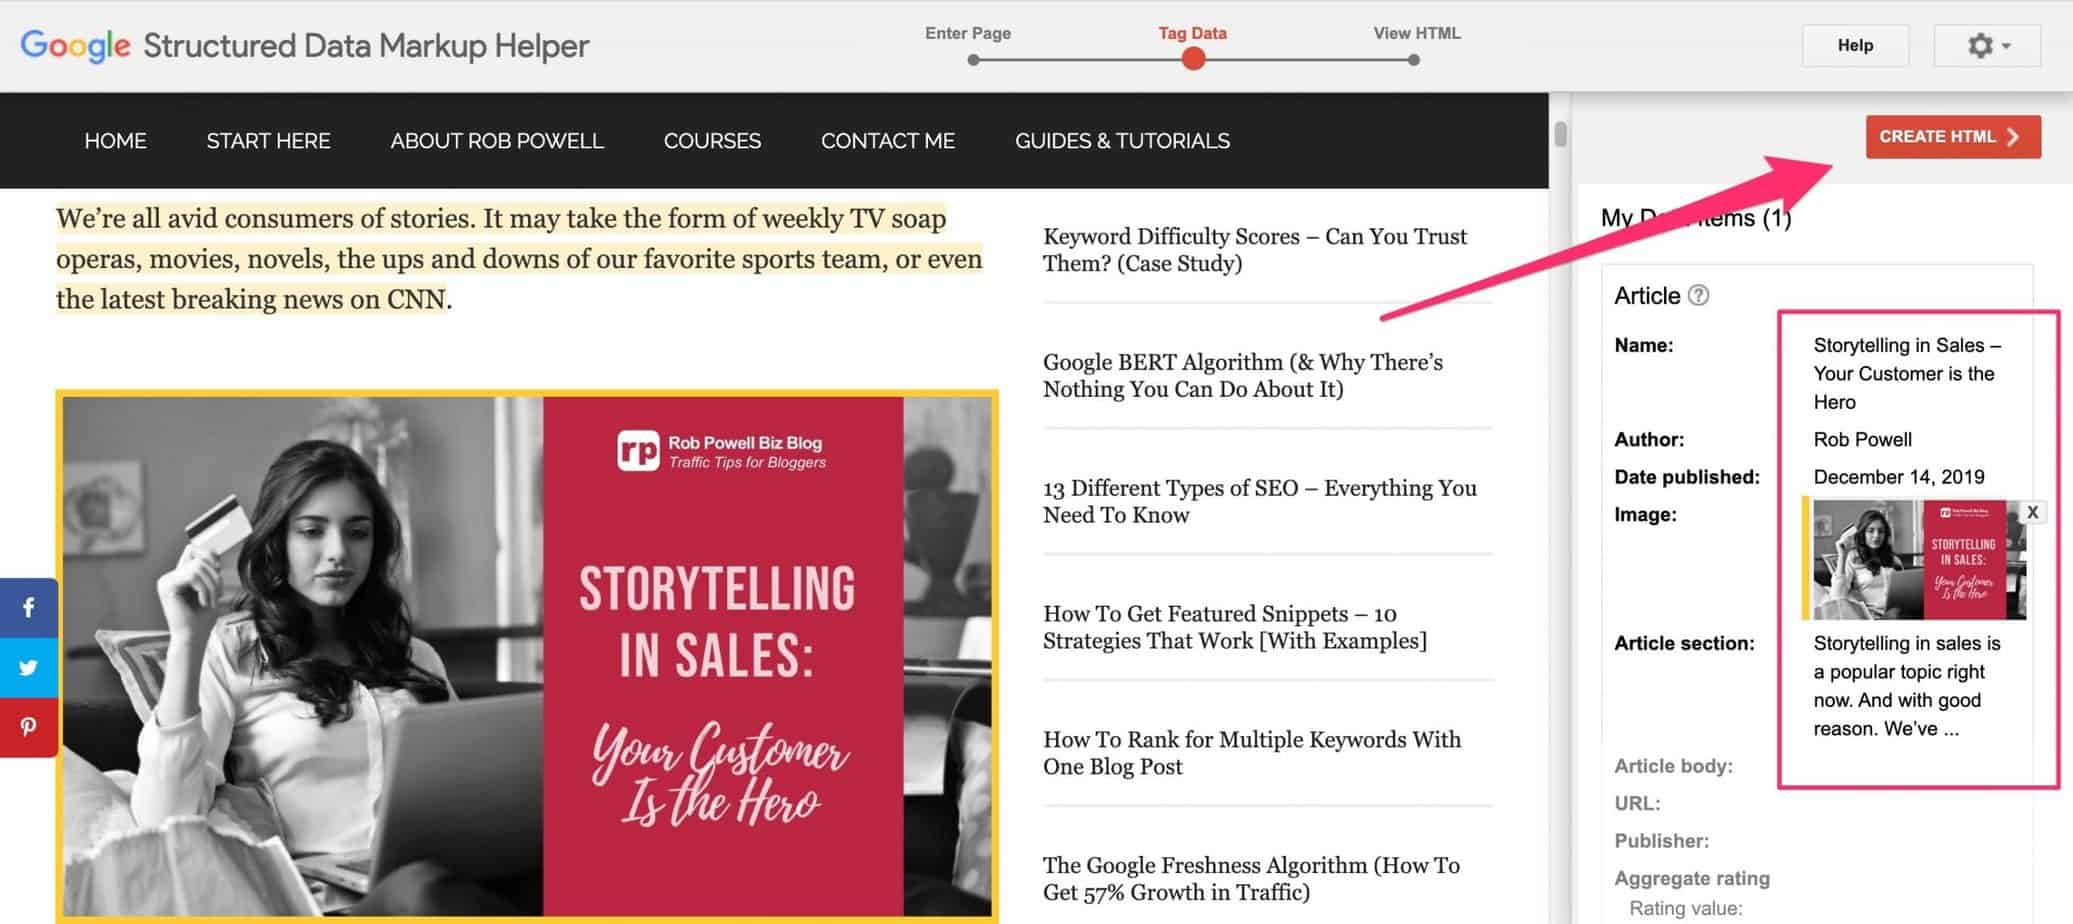The height and width of the screenshot is (924, 2073).
Task: Share the page via Twitter icon
Action: tap(27, 668)
